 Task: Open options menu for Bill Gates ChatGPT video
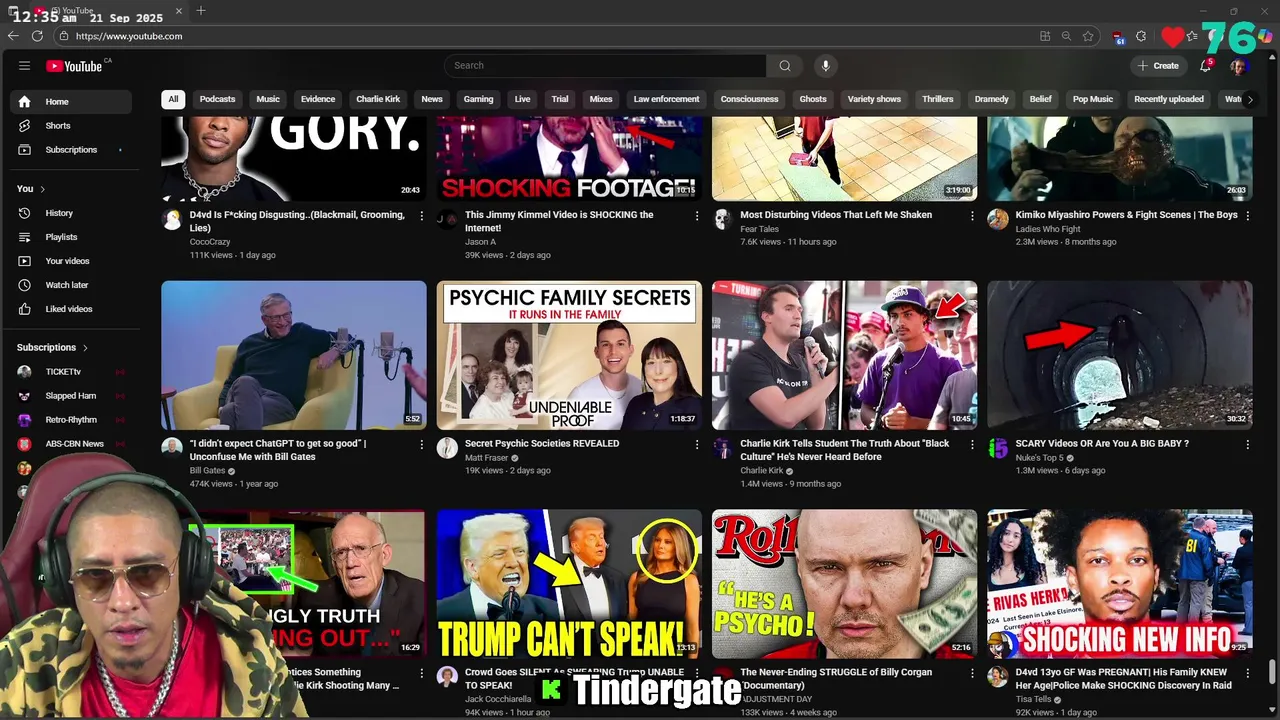tap(421, 445)
